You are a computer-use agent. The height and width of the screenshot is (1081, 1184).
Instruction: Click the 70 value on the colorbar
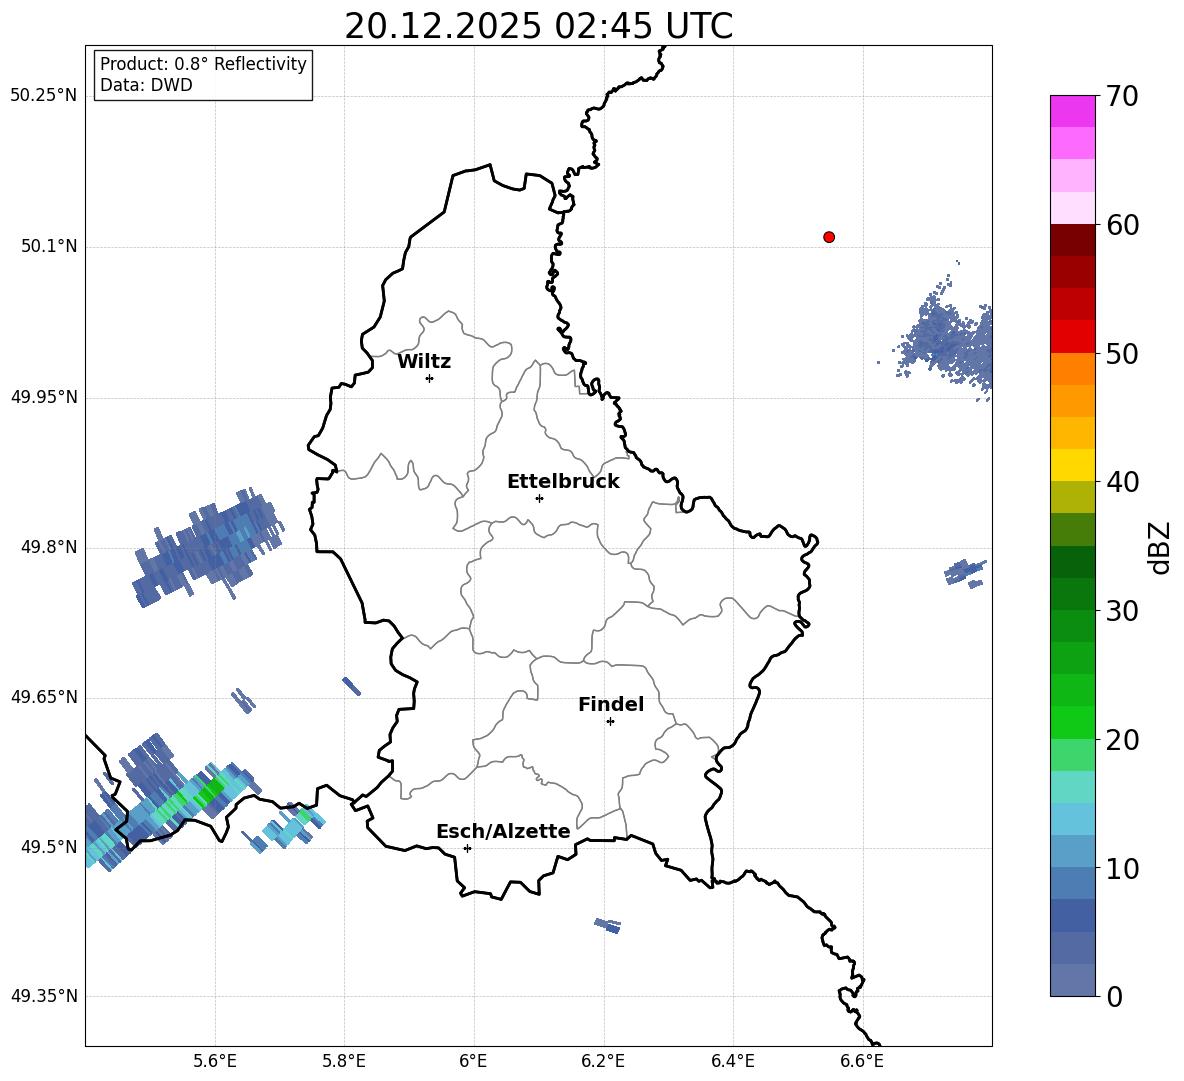coord(1122,97)
